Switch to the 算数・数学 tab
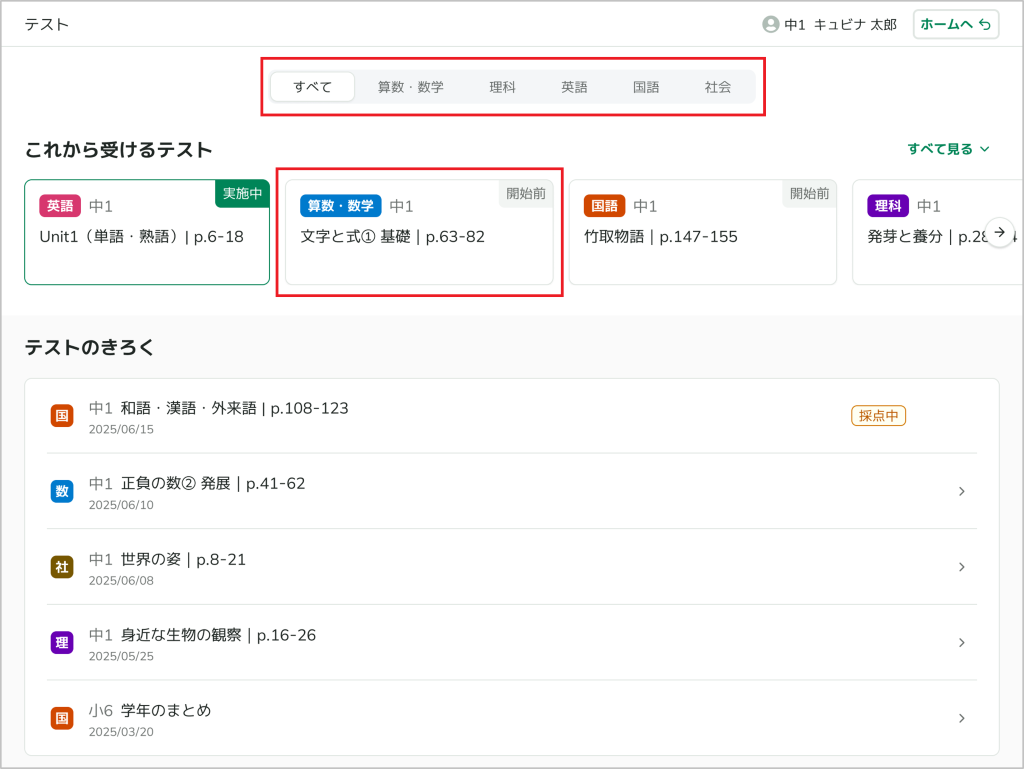The height and width of the screenshot is (769, 1024). click(411, 87)
